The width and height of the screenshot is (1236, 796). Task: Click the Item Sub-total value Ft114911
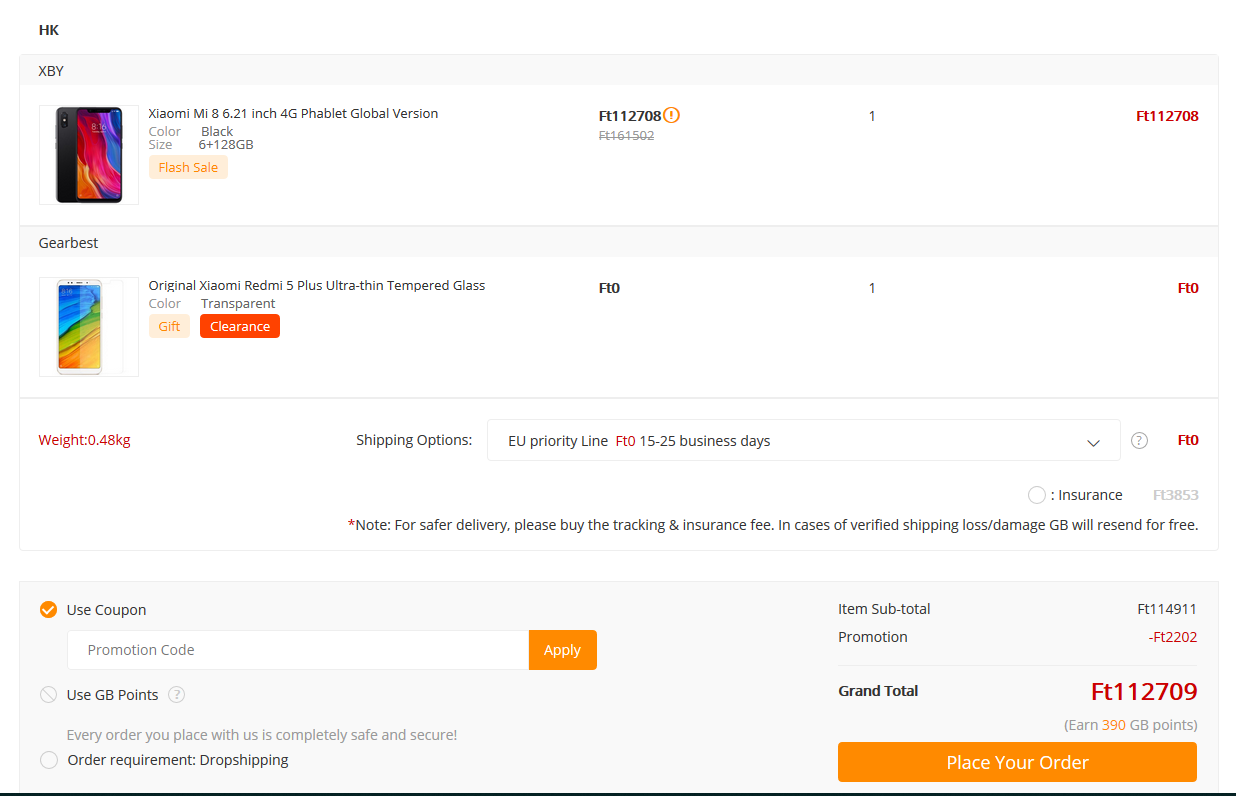point(1167,609)
